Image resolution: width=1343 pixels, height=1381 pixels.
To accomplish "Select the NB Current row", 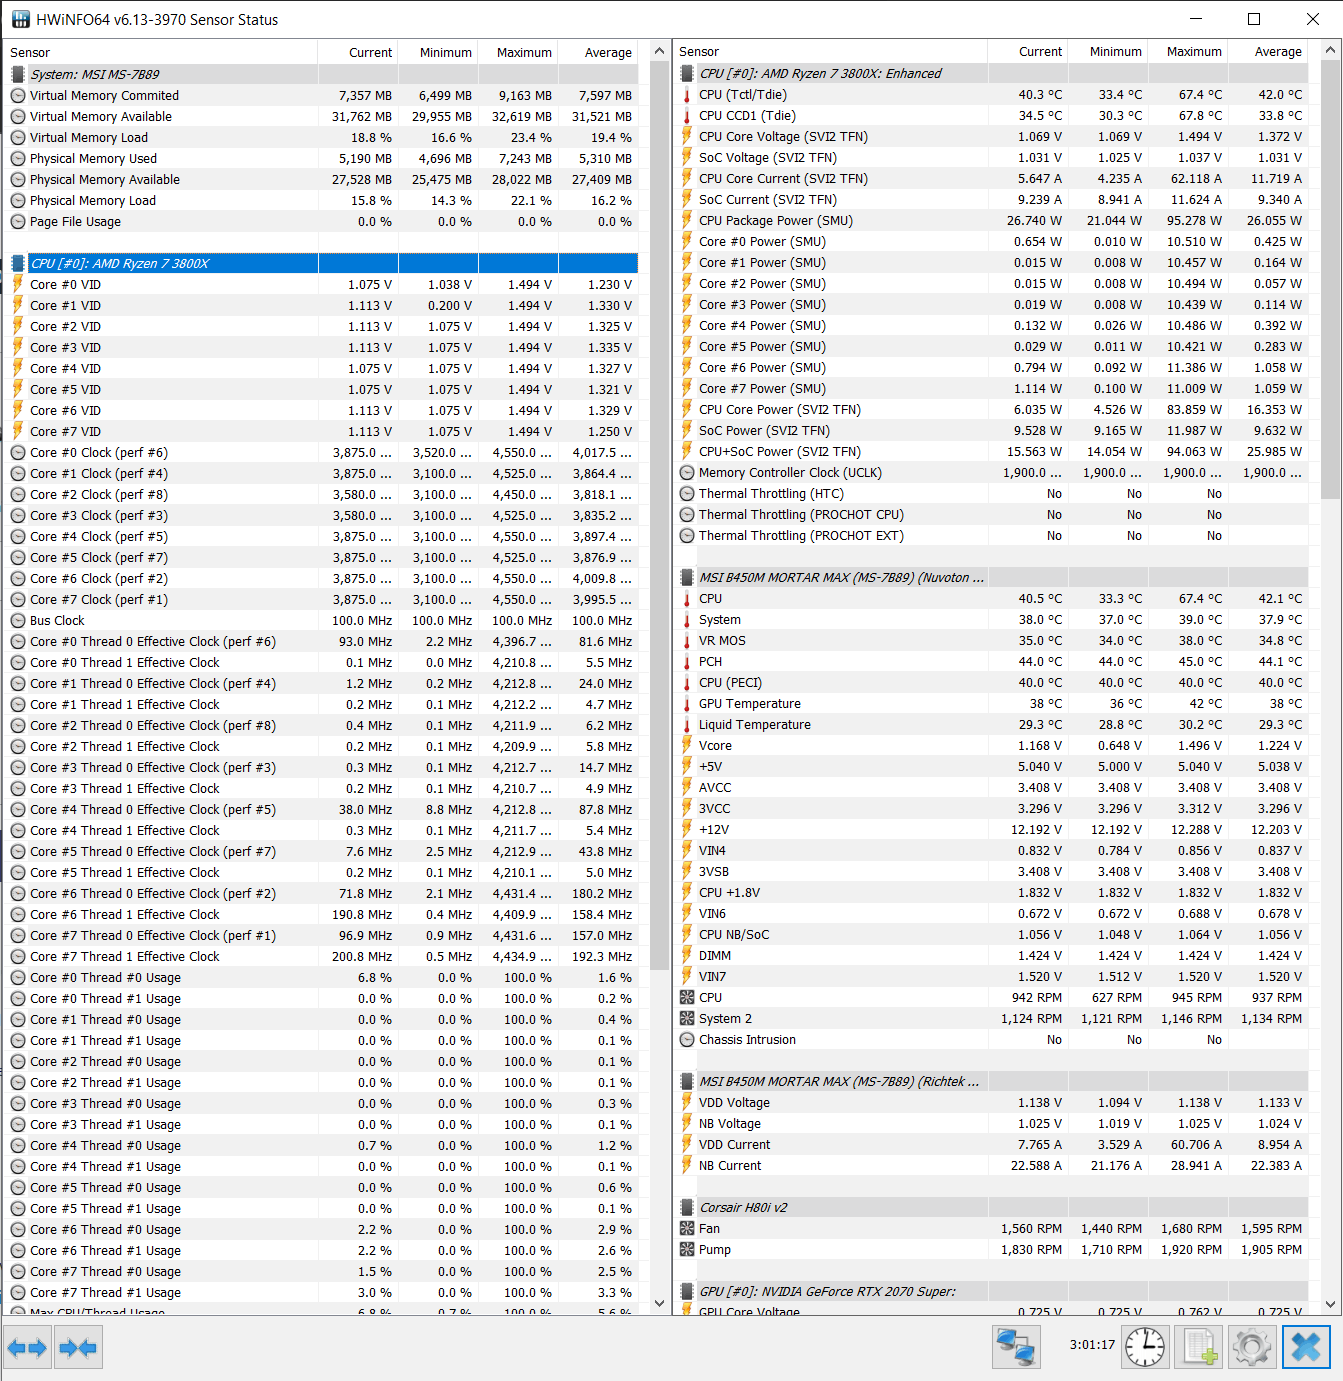I will (x=991, y=1165).
